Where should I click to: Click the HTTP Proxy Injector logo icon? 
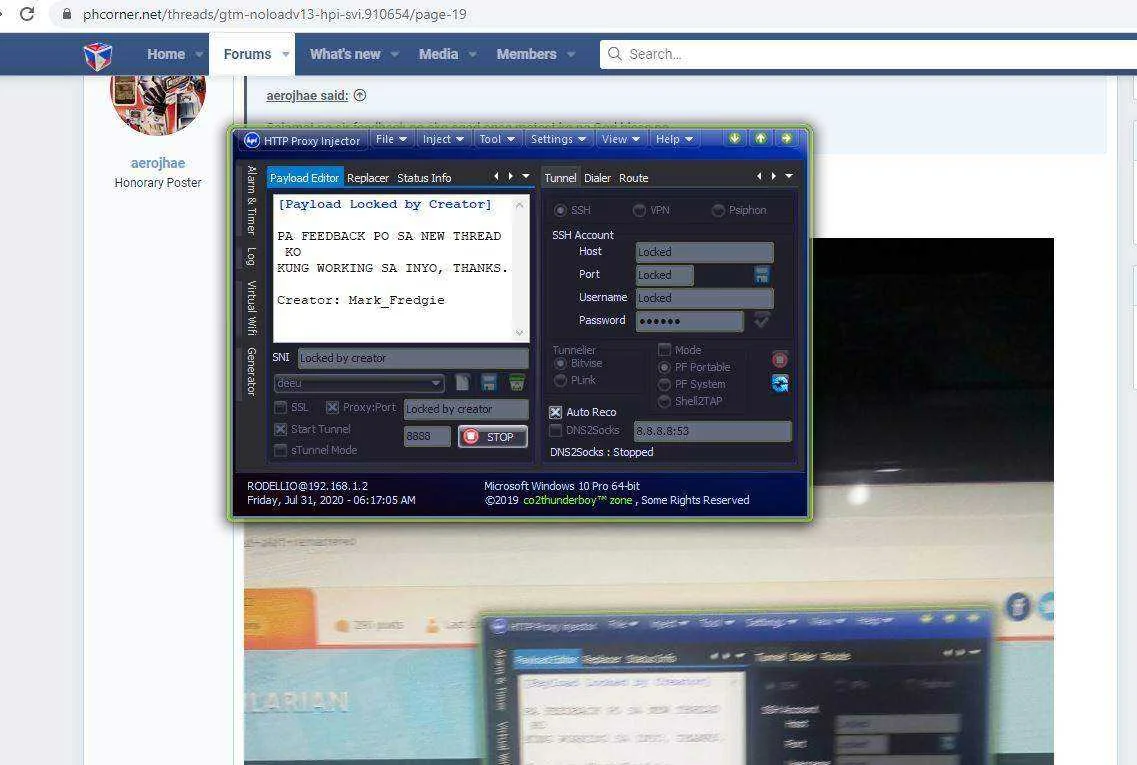click(x=252, y=140)
